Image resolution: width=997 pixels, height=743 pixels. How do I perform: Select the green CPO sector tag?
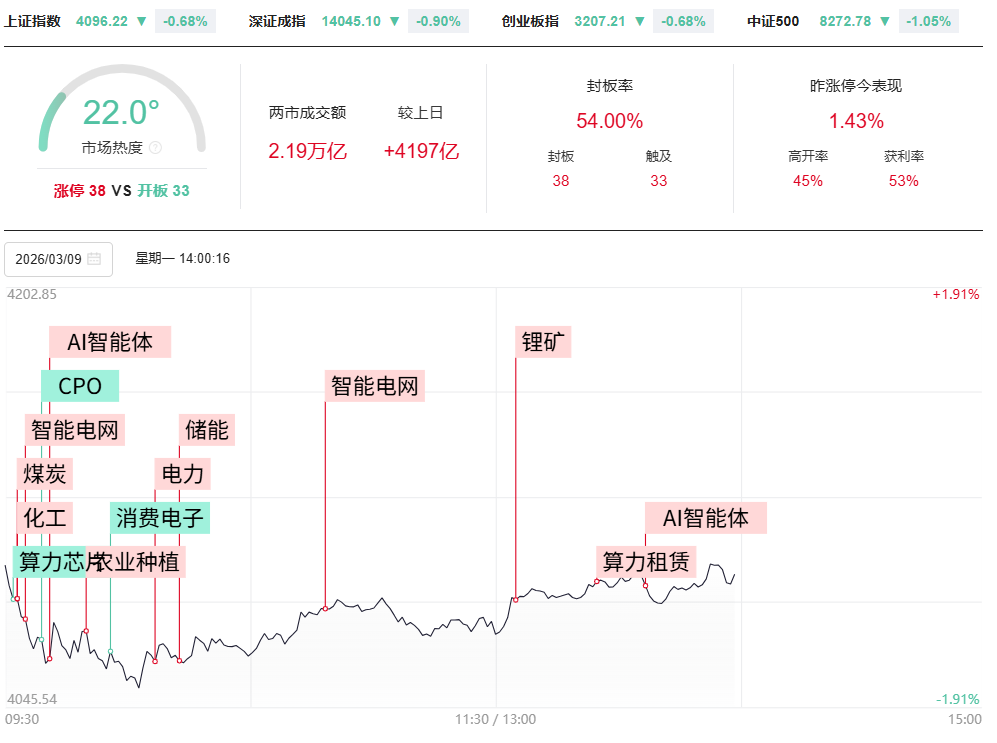[x=80, y=386]
